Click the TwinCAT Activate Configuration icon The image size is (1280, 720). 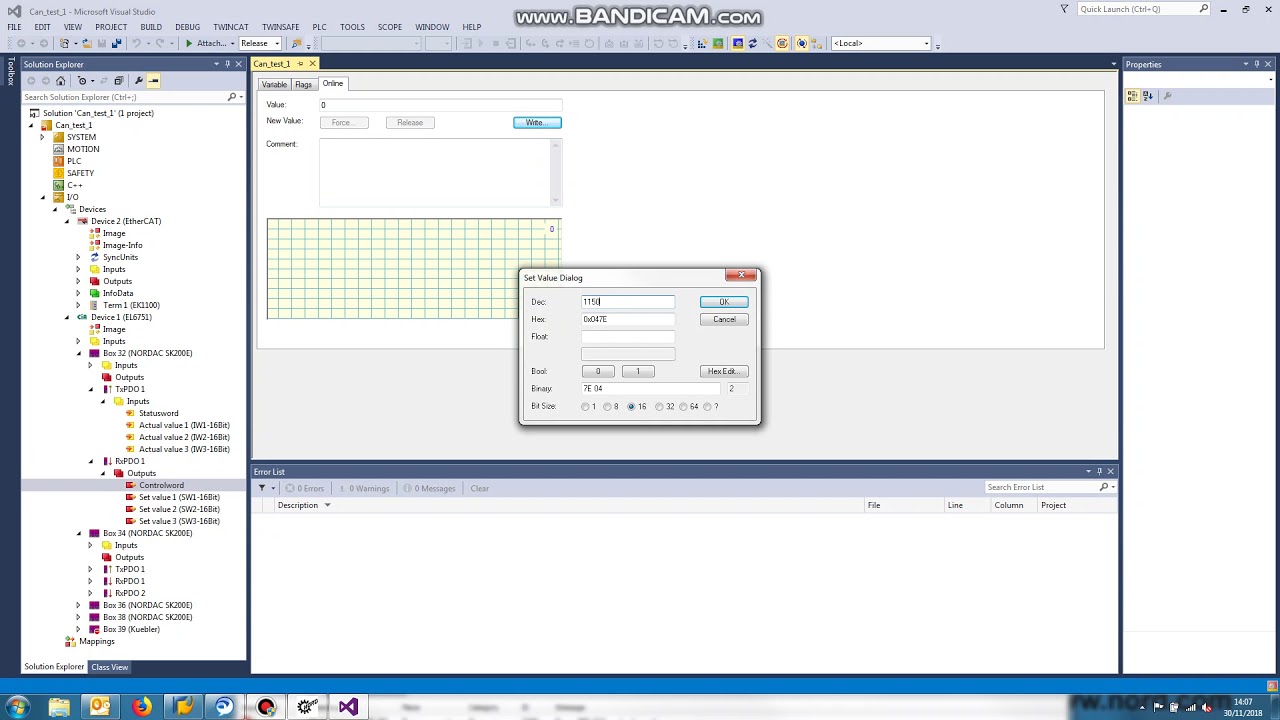[x=701, y=43]
